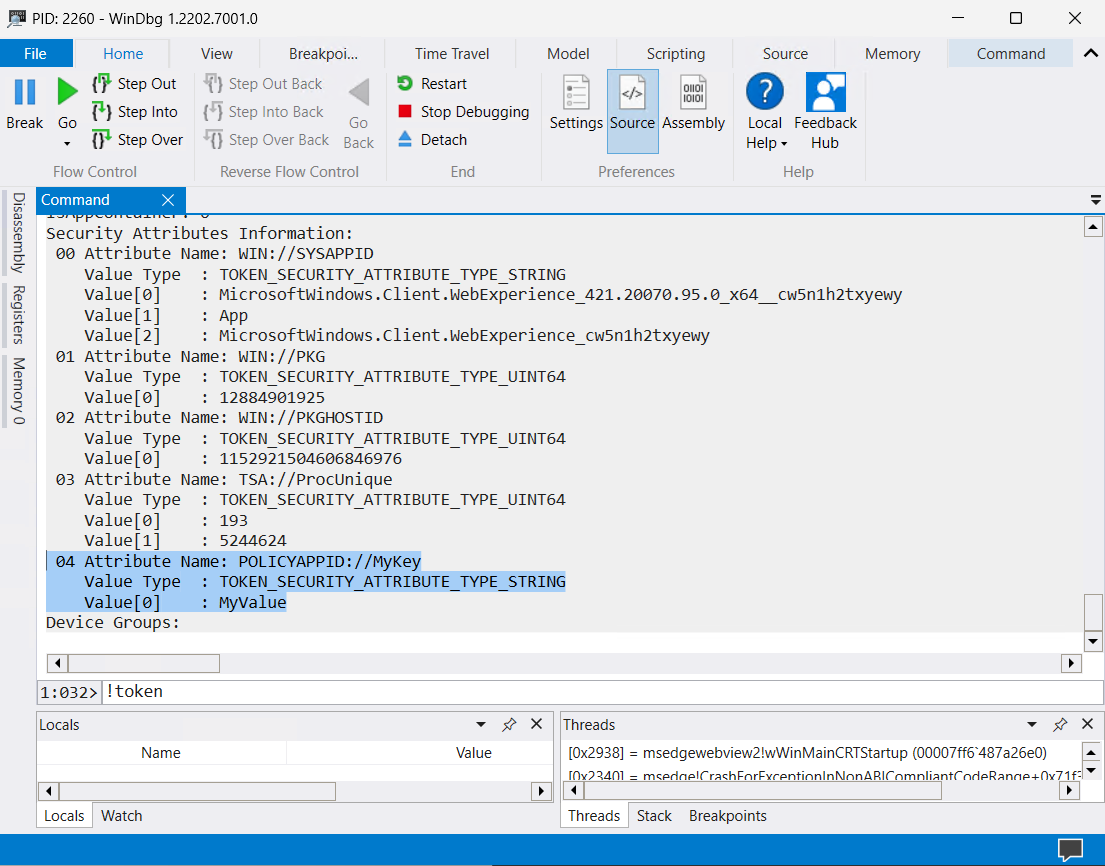Collapse the ribbon with the chevron

pyautogui.click(x=1089, y=53)
